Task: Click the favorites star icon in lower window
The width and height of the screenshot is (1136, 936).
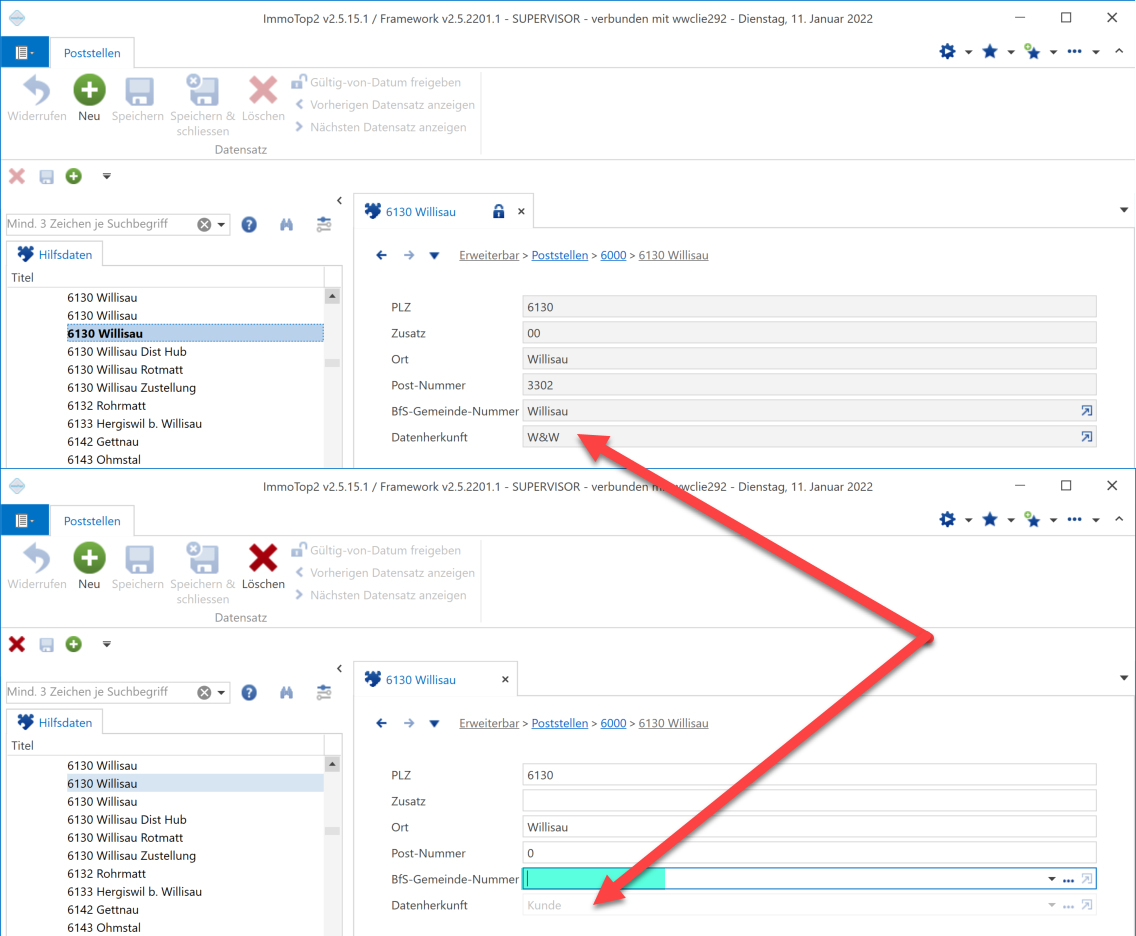Action: pos(990,519)
